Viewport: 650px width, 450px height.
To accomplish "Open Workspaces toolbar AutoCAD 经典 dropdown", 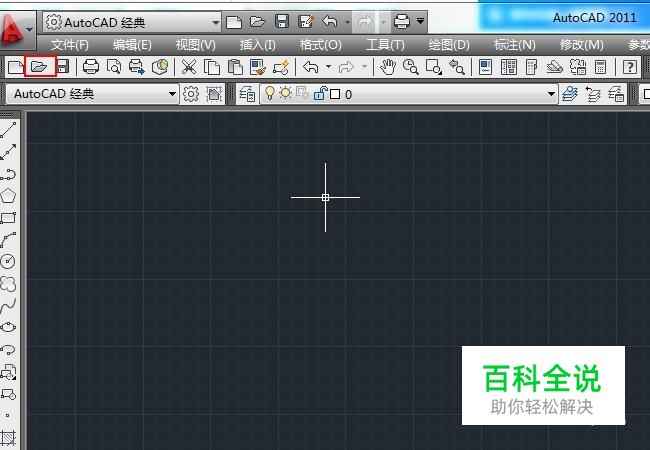I will point(92,94).
